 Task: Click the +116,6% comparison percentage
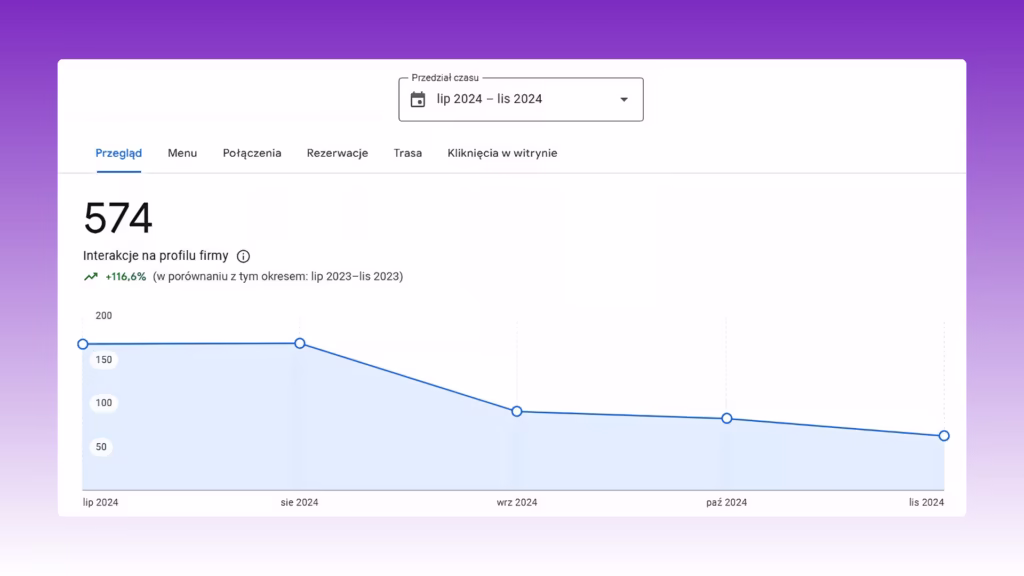tap(125, 277)
